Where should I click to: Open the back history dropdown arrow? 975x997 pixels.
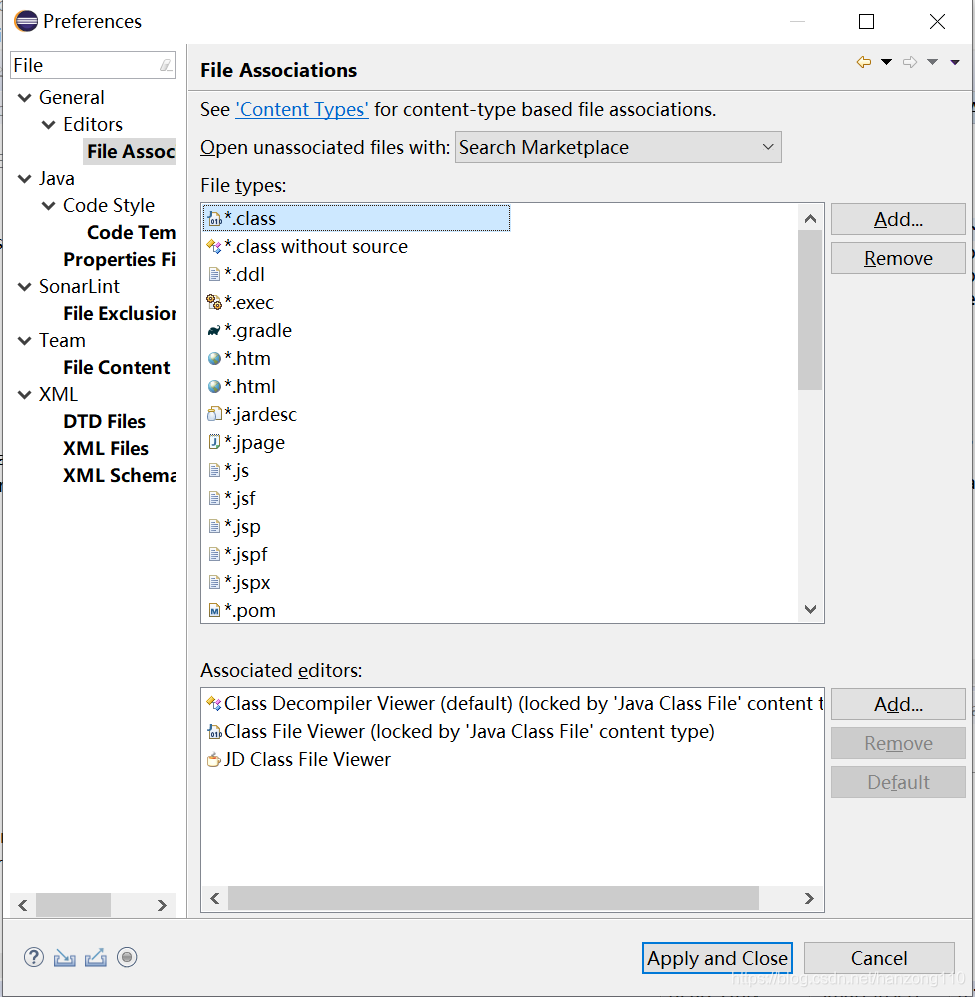click(885, 61)
